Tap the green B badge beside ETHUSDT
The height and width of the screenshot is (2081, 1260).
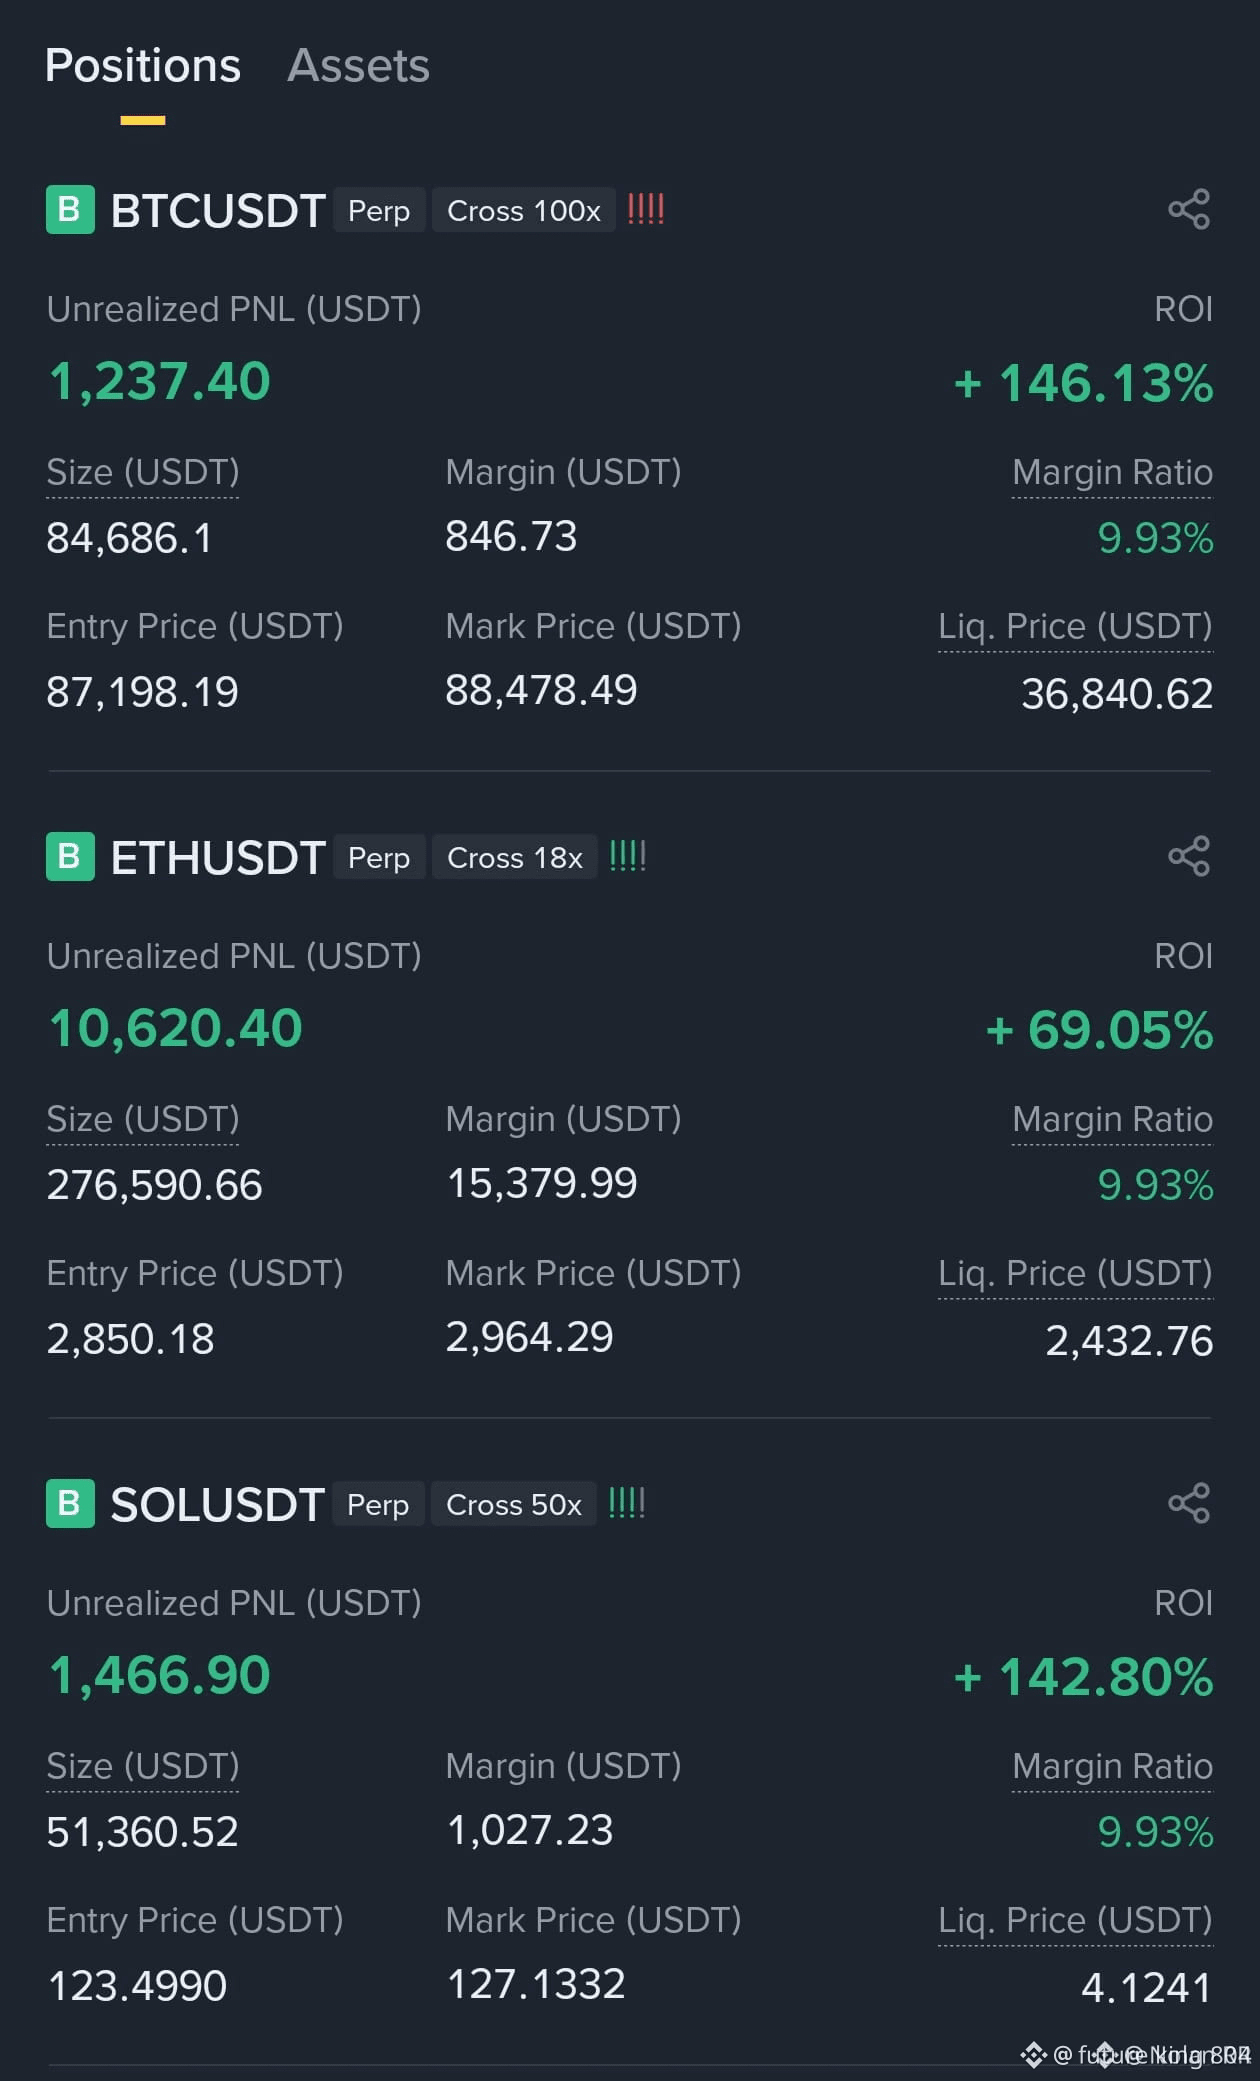(x=70, y=857)
